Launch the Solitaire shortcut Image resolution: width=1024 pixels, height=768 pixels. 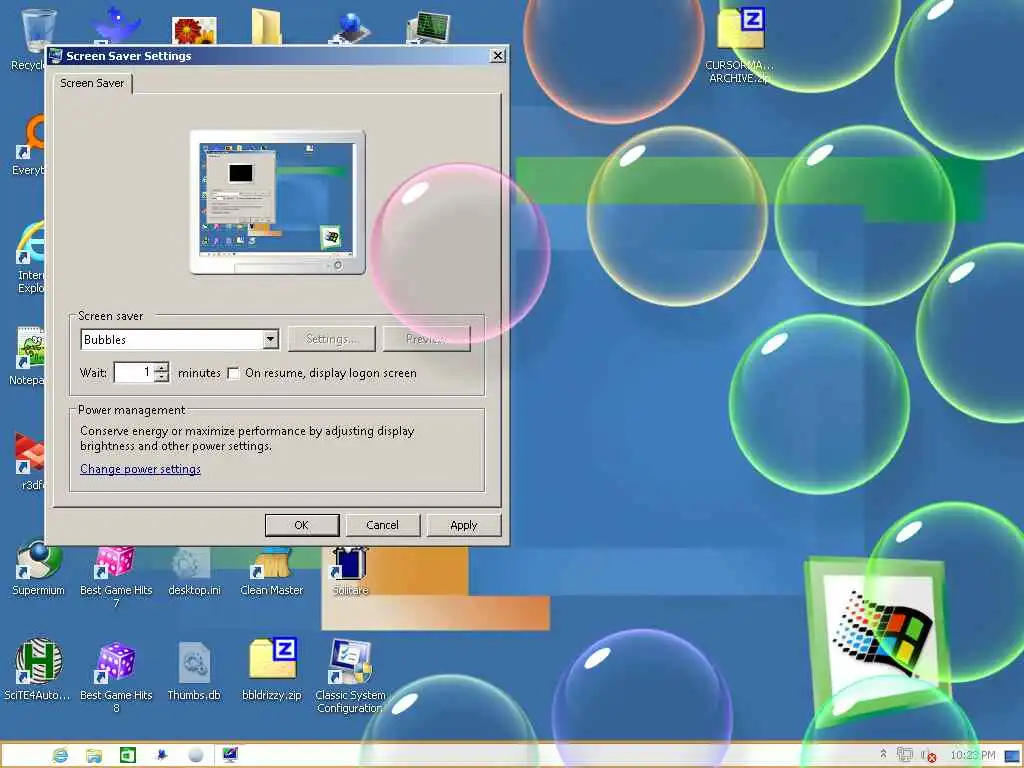(x=350, y=572)
